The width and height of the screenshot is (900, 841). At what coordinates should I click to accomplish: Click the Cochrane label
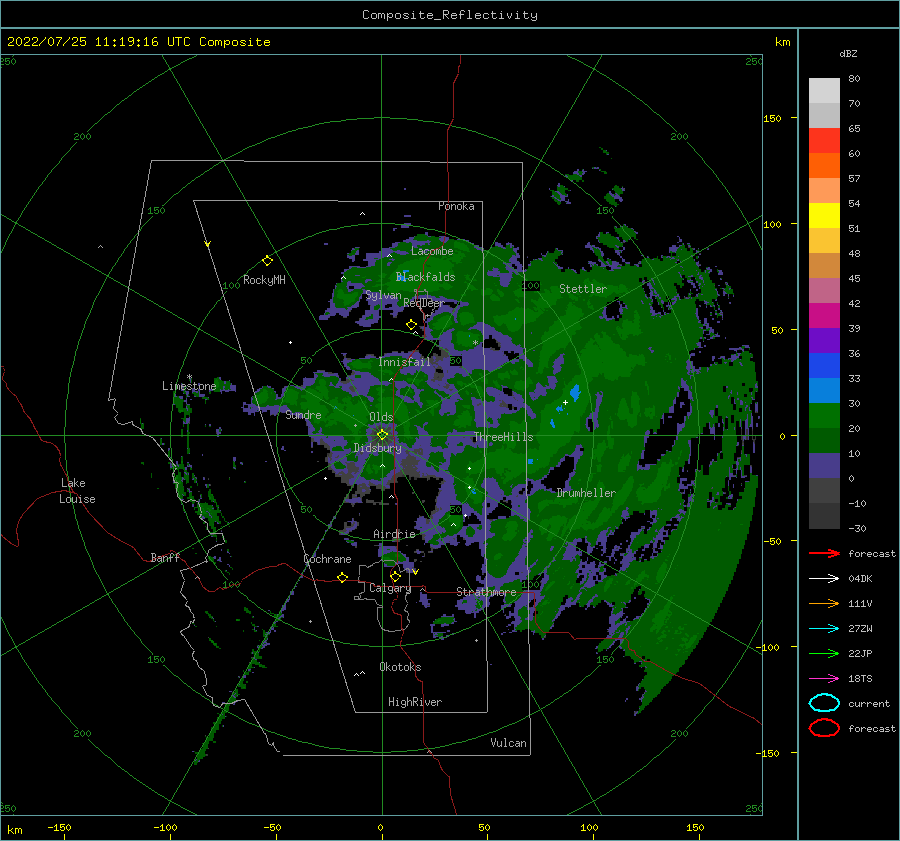coord(327,559)
